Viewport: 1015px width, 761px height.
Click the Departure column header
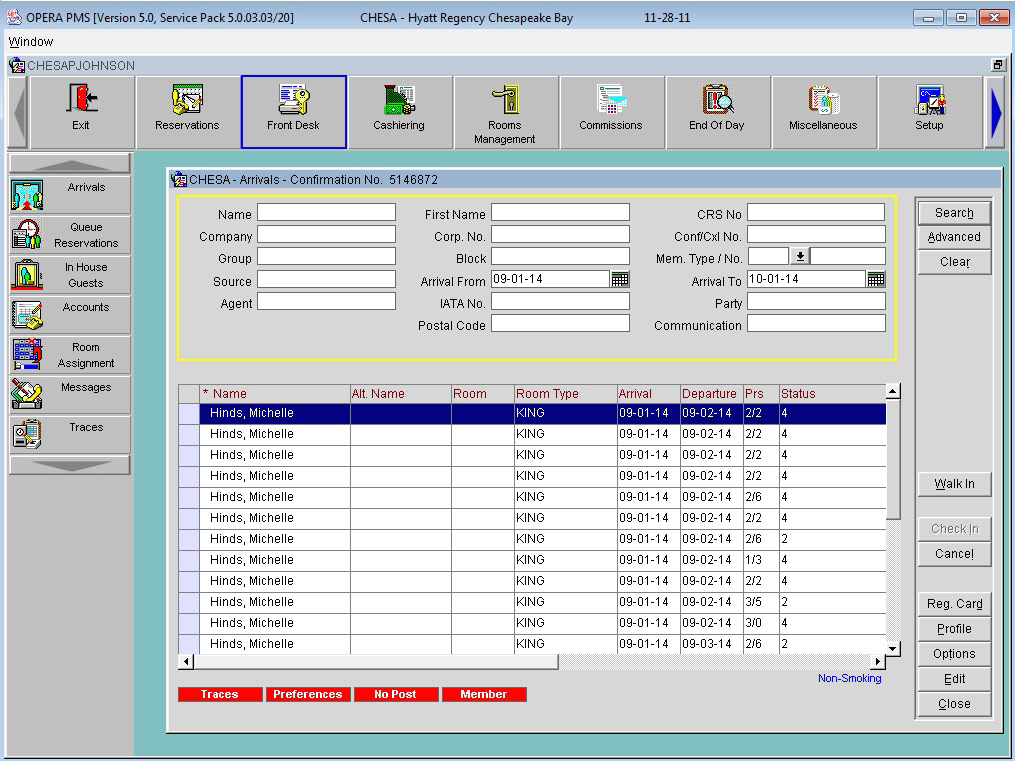tap(711, 393)
